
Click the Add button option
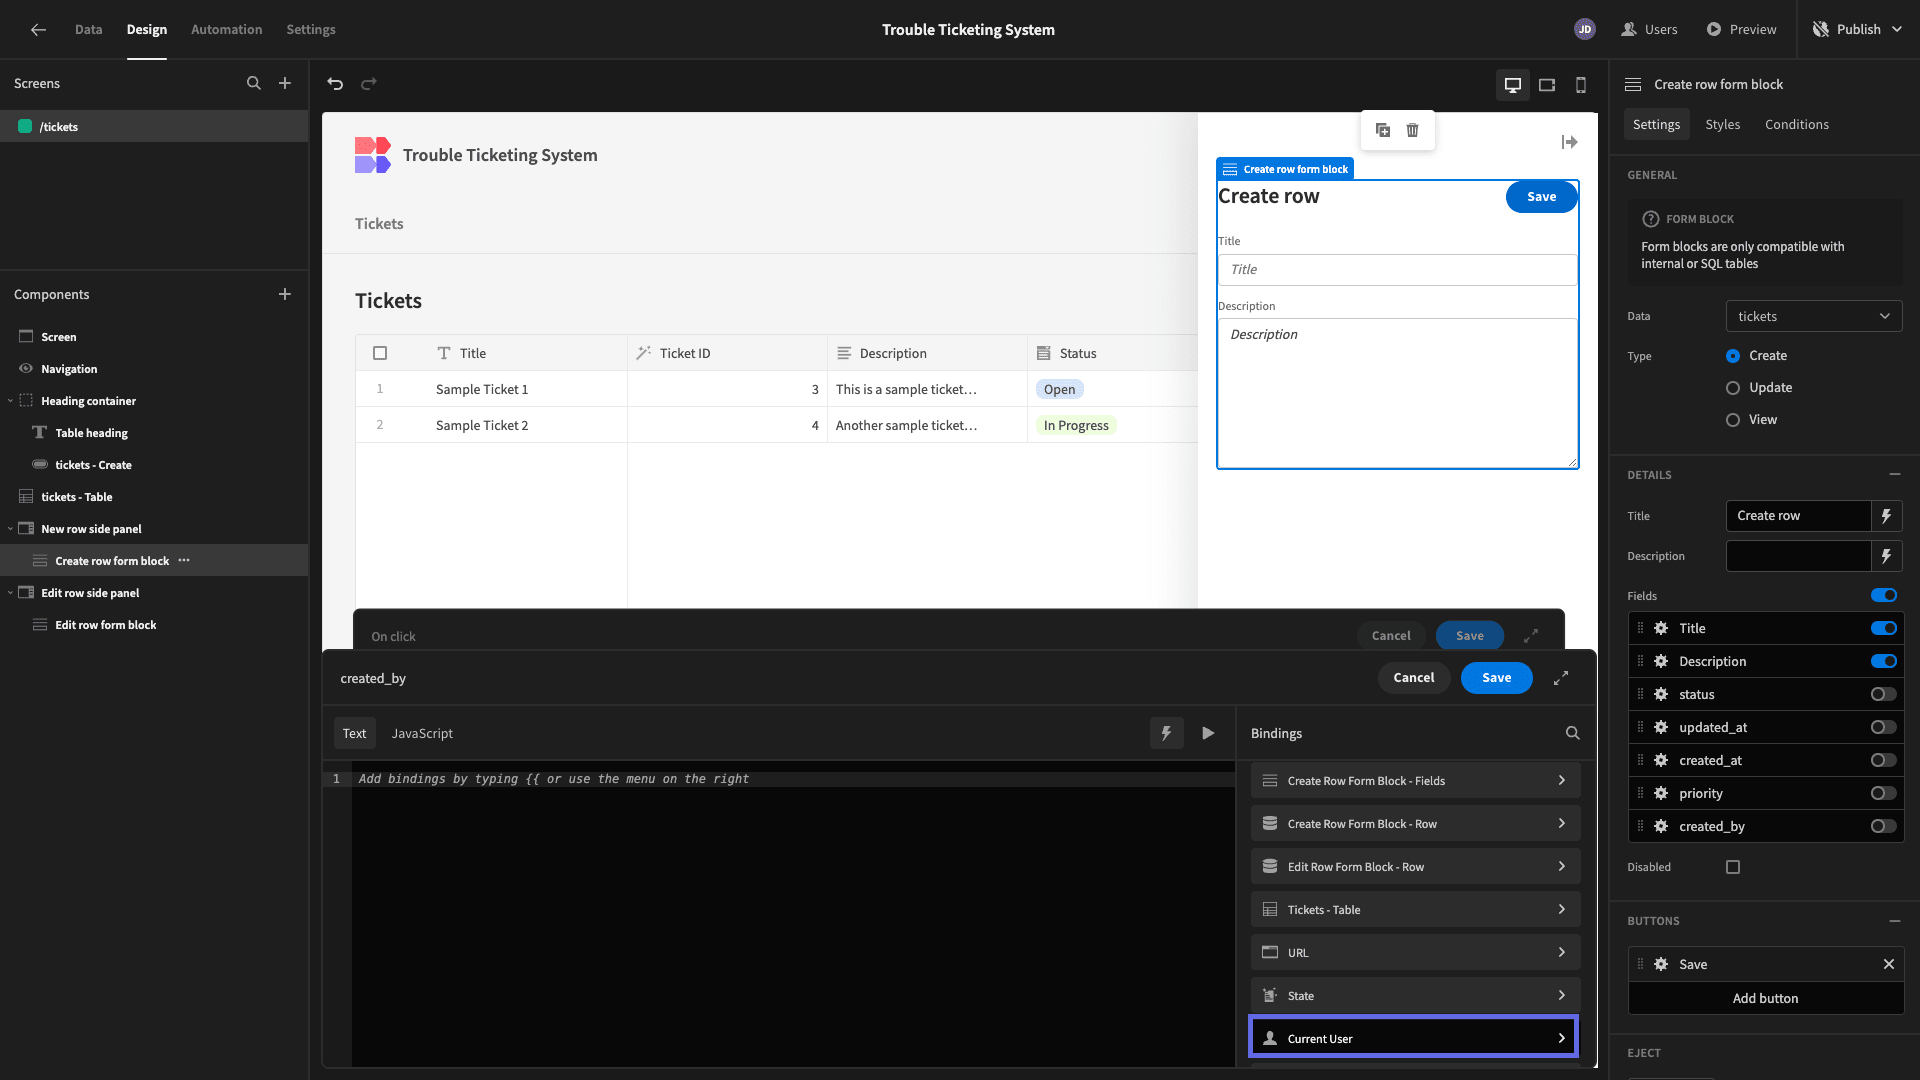click(1765, 998)
